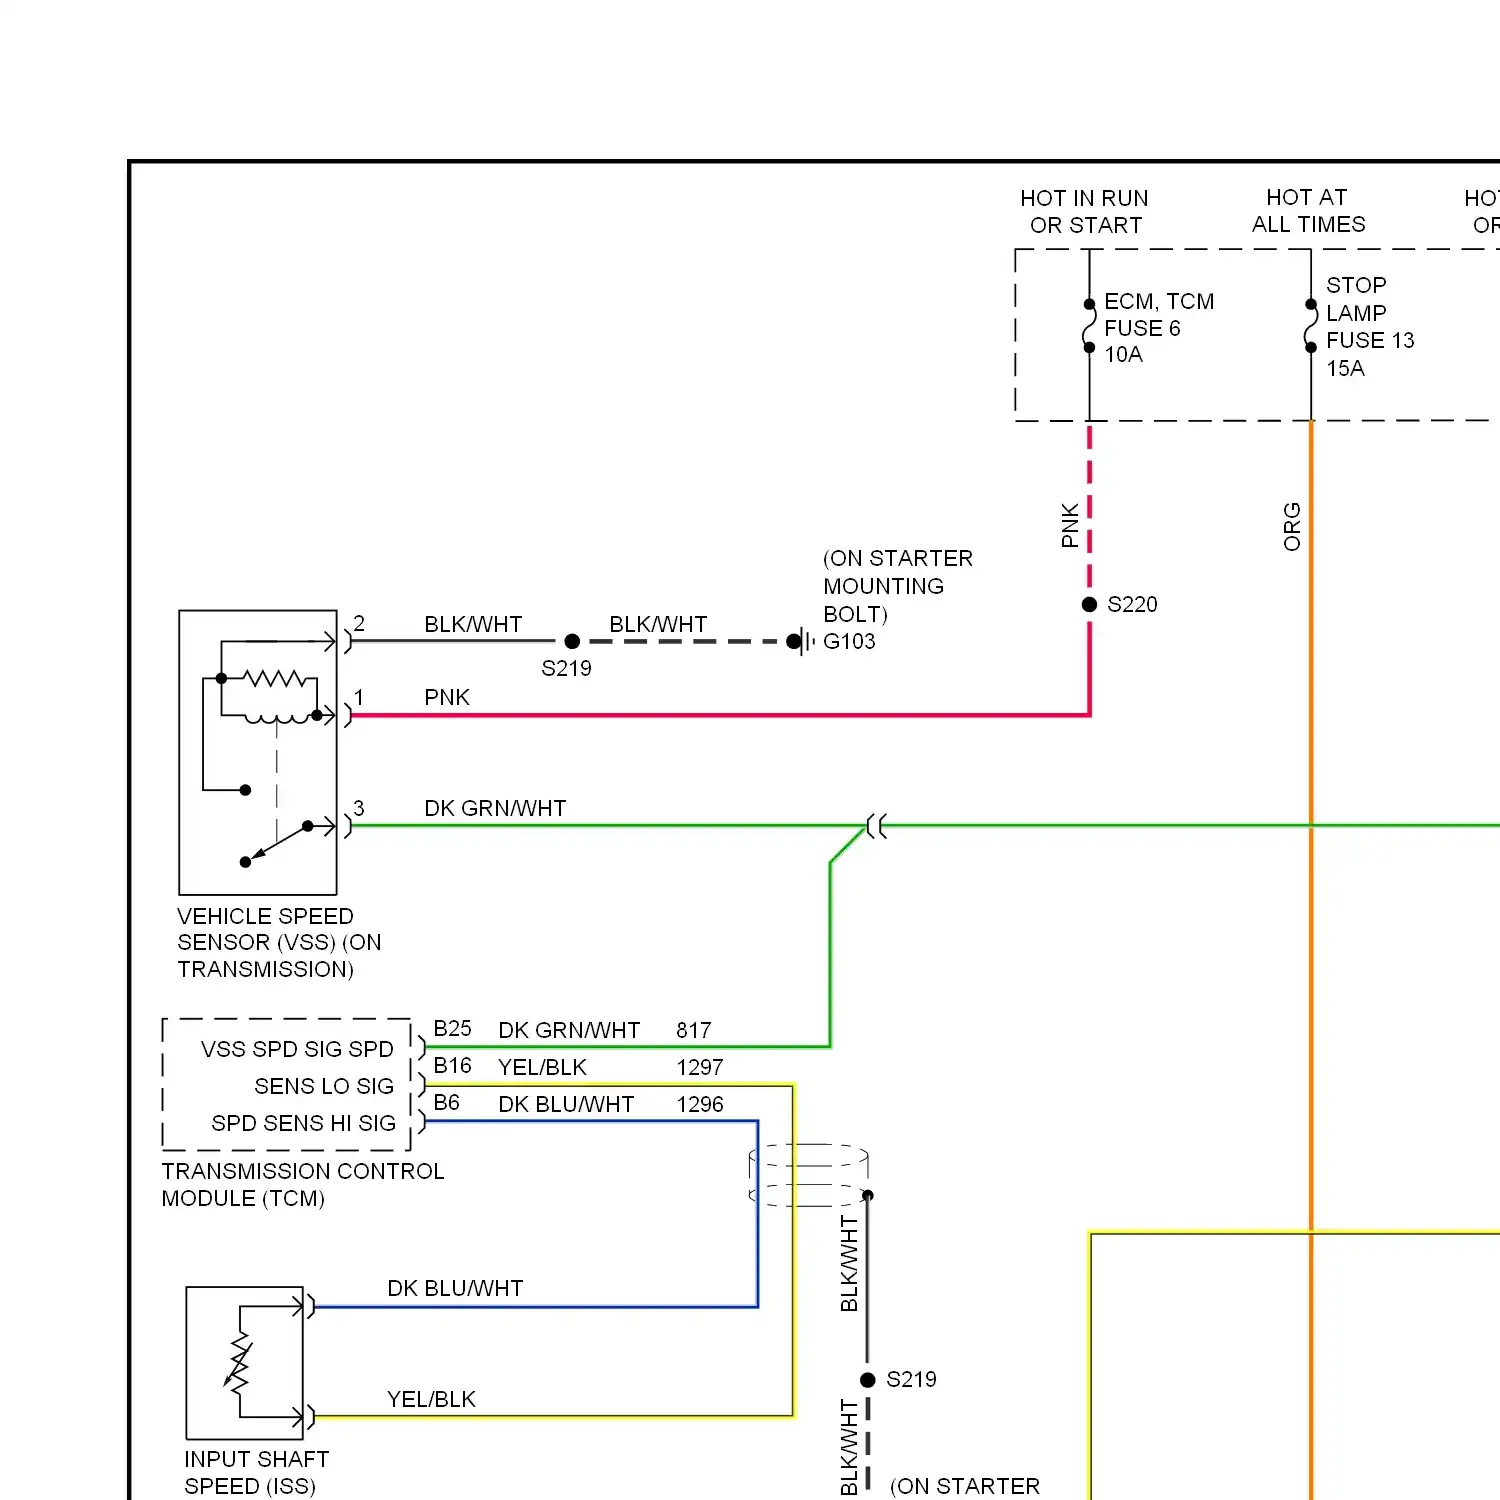Viewport: 1500px width, 1500px height.
Task: Select terminal "B16" on the TCM
Action: tap(452, 1066)
